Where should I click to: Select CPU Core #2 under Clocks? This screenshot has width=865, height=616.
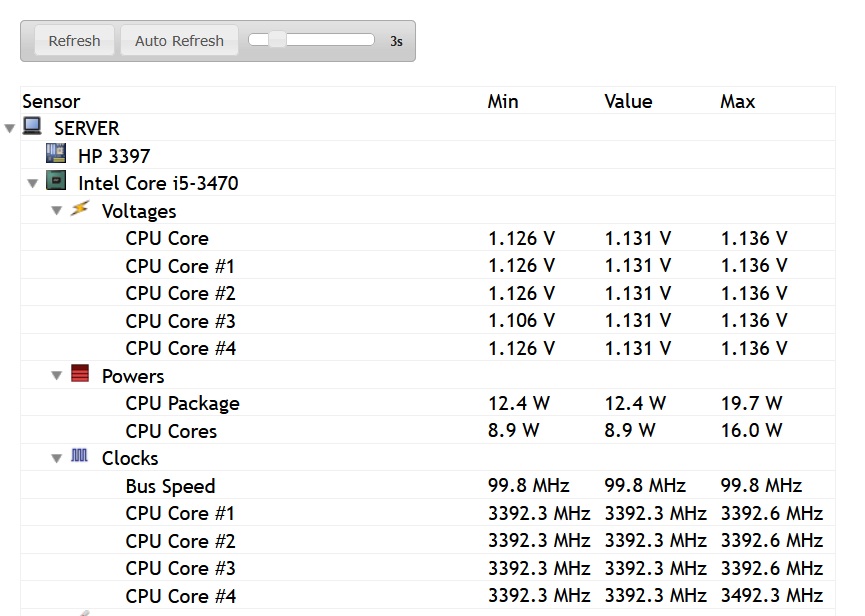click(x=428, y=540)
